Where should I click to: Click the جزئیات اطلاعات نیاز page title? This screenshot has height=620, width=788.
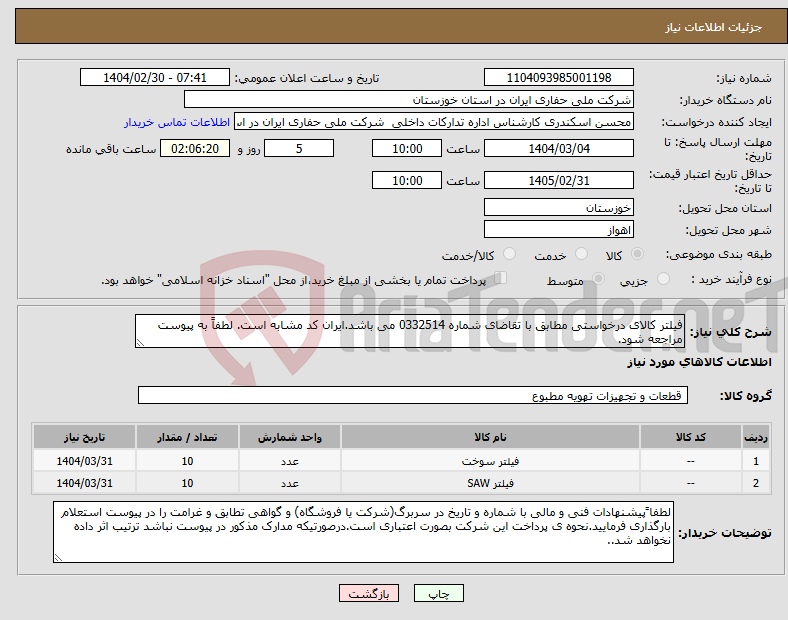click(713, 27)
